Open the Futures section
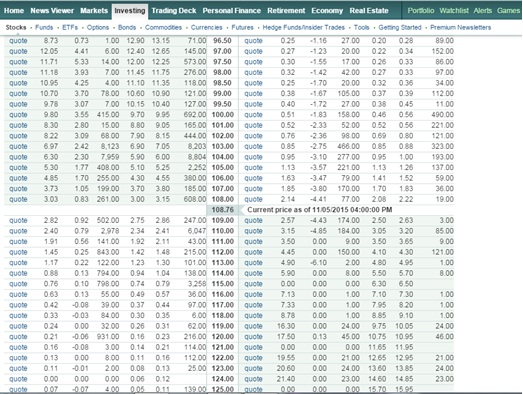Image resolution: width=523 pixels, height=394 pixels. tap(242, 27)
